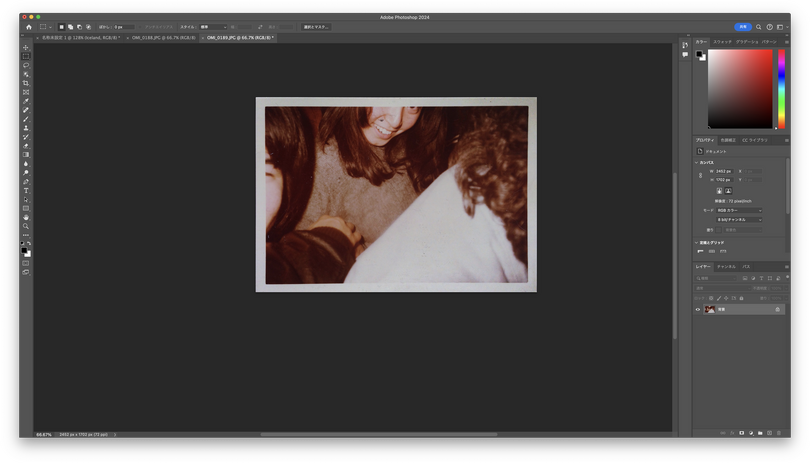Hide the 背景 layer with eye icon
Screen dimensions: 810x463
click(698, 309)
